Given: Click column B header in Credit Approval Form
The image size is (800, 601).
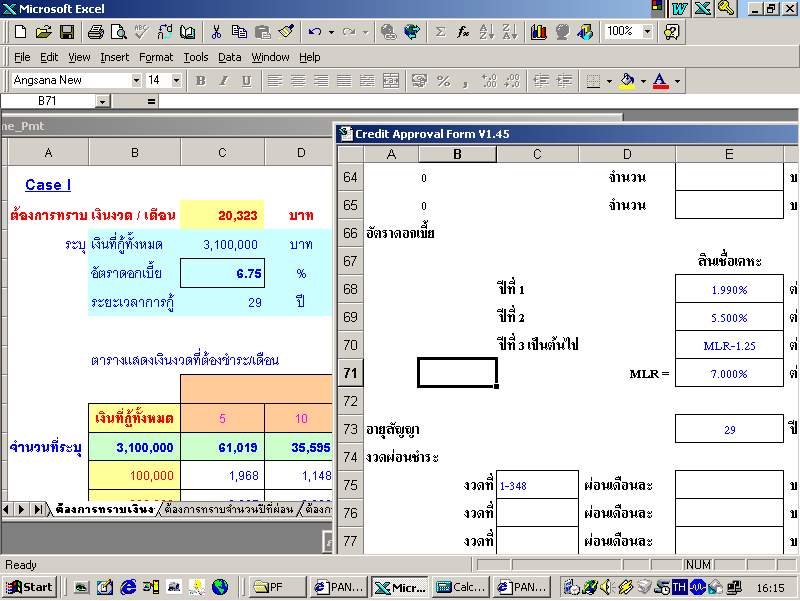Looking at the screenshot, I should [x=457, y=154].
